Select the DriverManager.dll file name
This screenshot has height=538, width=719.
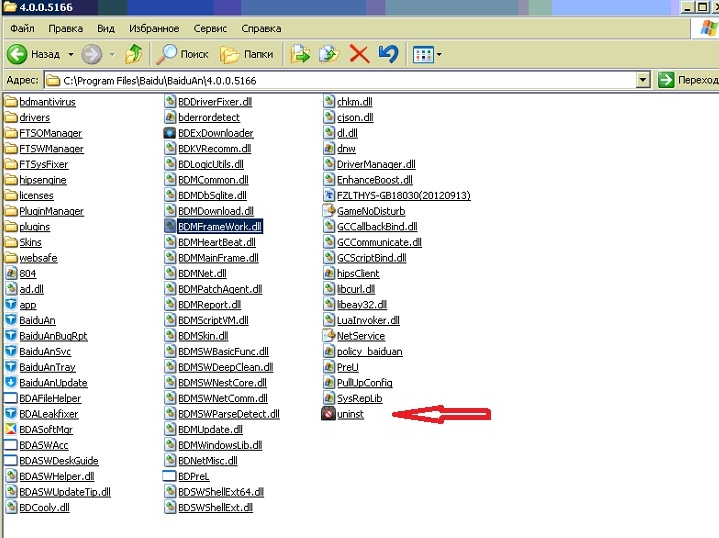(x=376, y=164)
